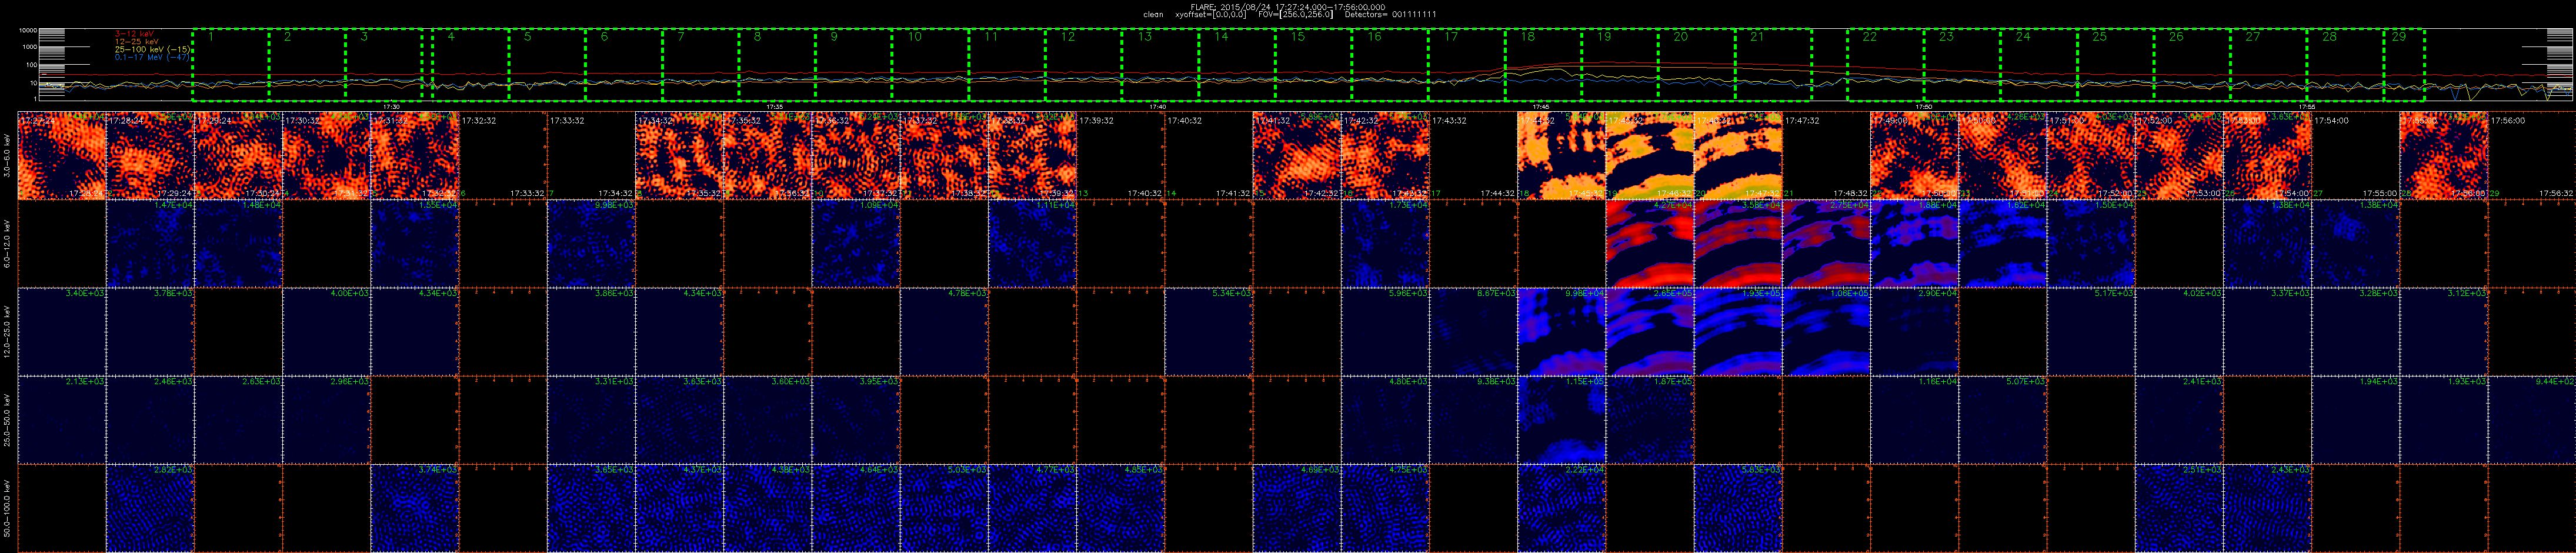The height and width of the screenshot is (553, 2576).
Task: Open the 6-12 keV image labeled 9.98E+03
Action: tap(591, 243)
